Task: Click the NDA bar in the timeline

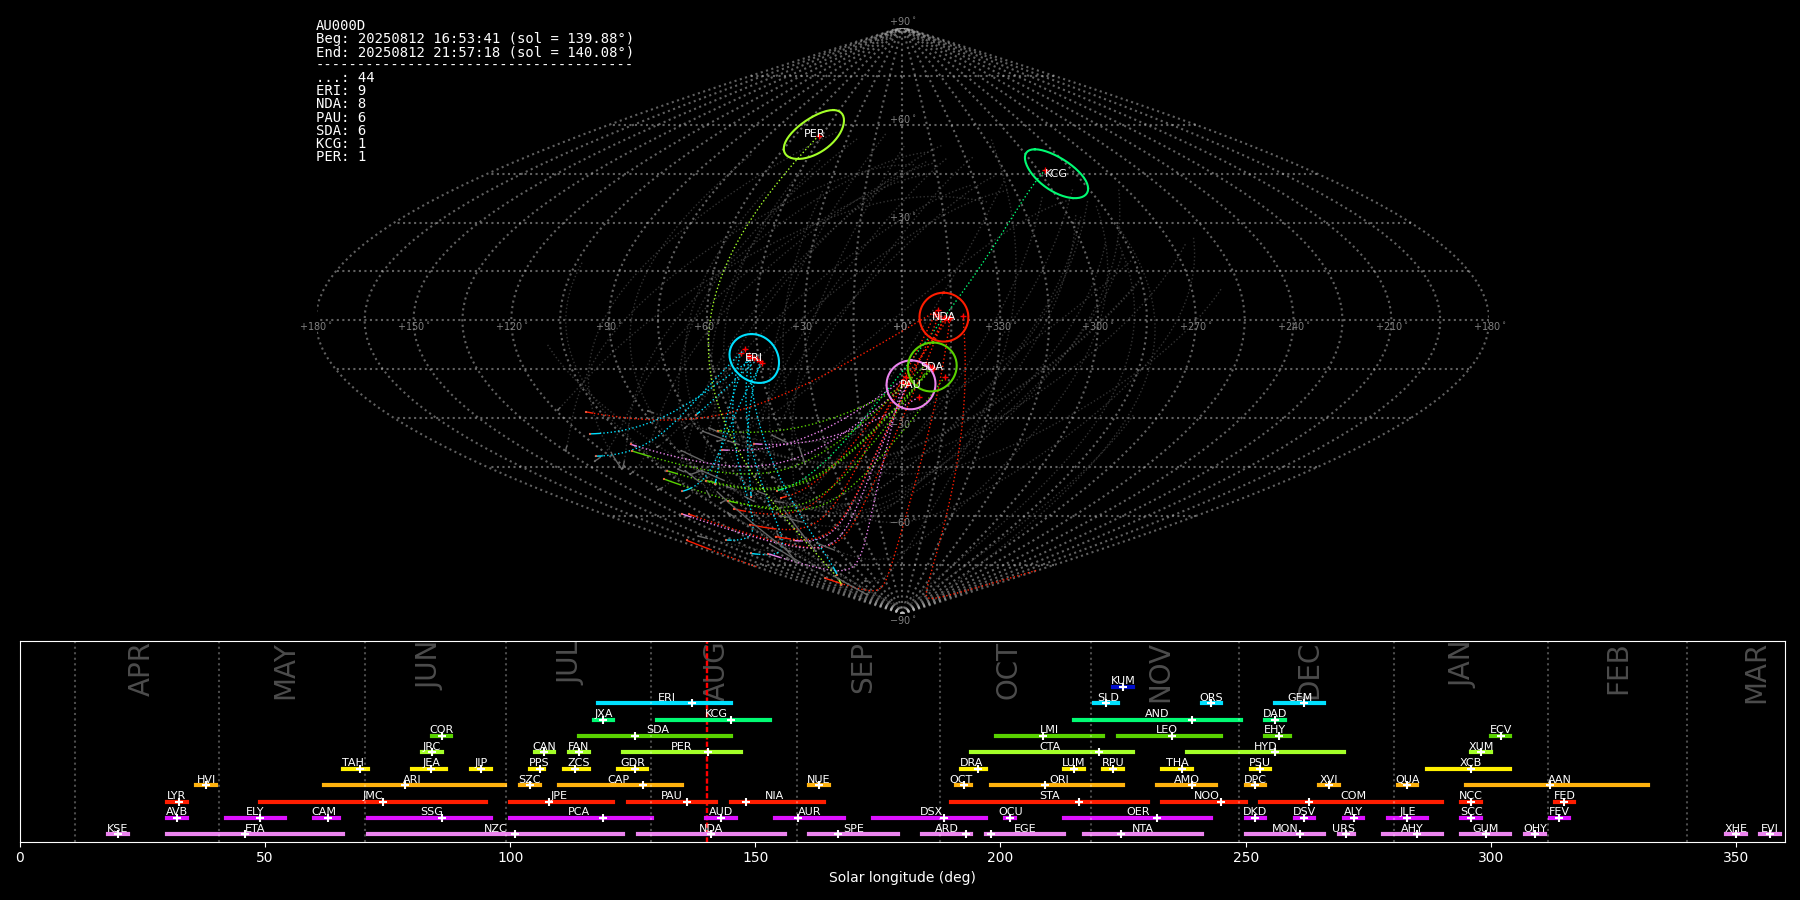Action: point(711,834)
